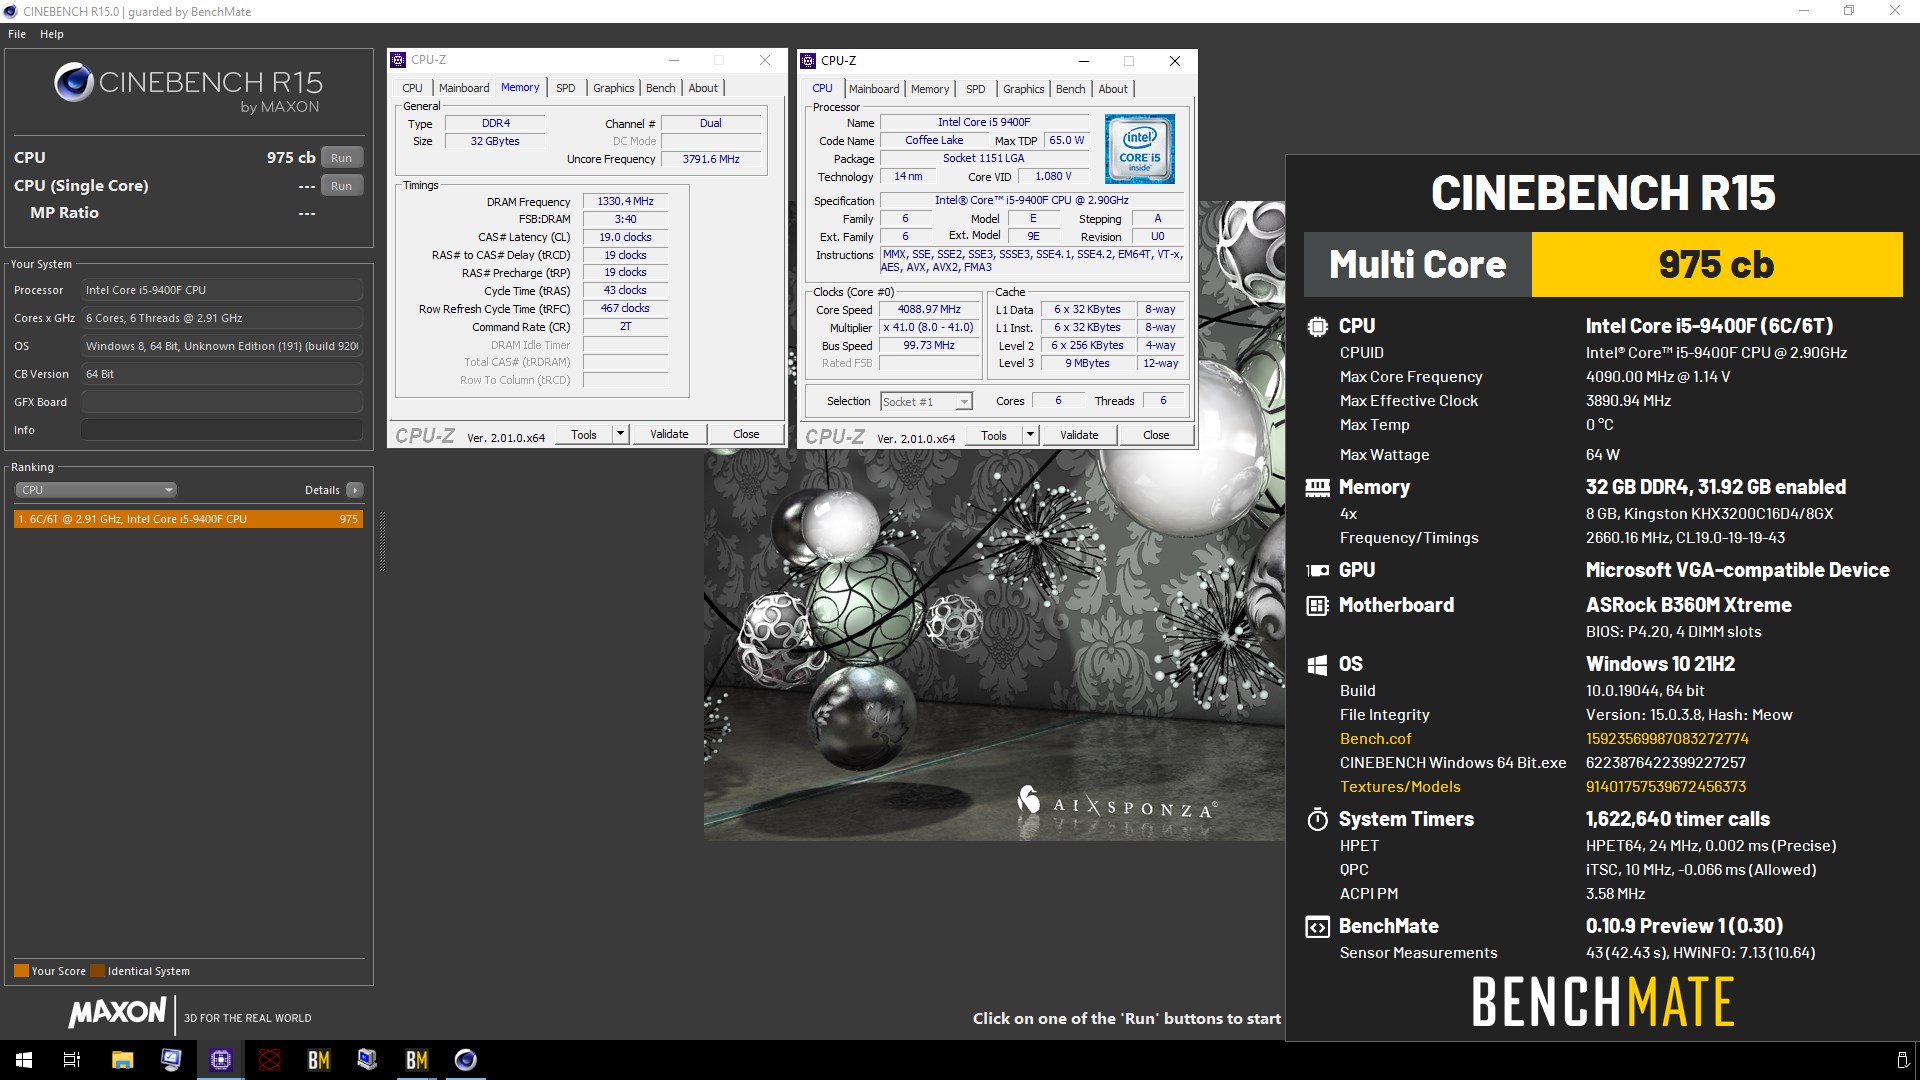Click the DRAM Frequency value field
Screen dimensions: 1920x1080
[x=625, y=202]
